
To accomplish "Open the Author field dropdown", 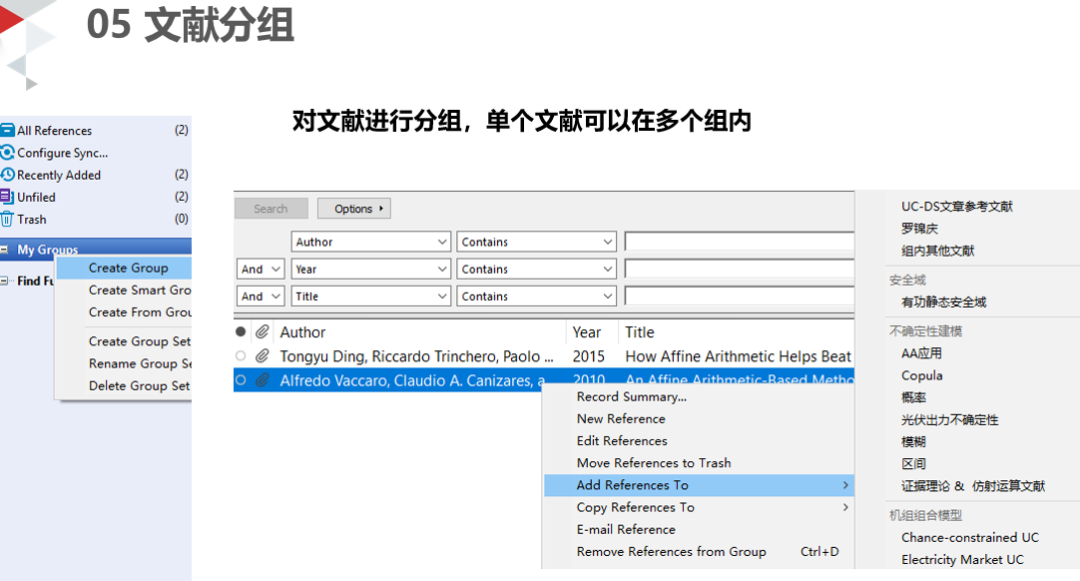I will pos(371,242).
